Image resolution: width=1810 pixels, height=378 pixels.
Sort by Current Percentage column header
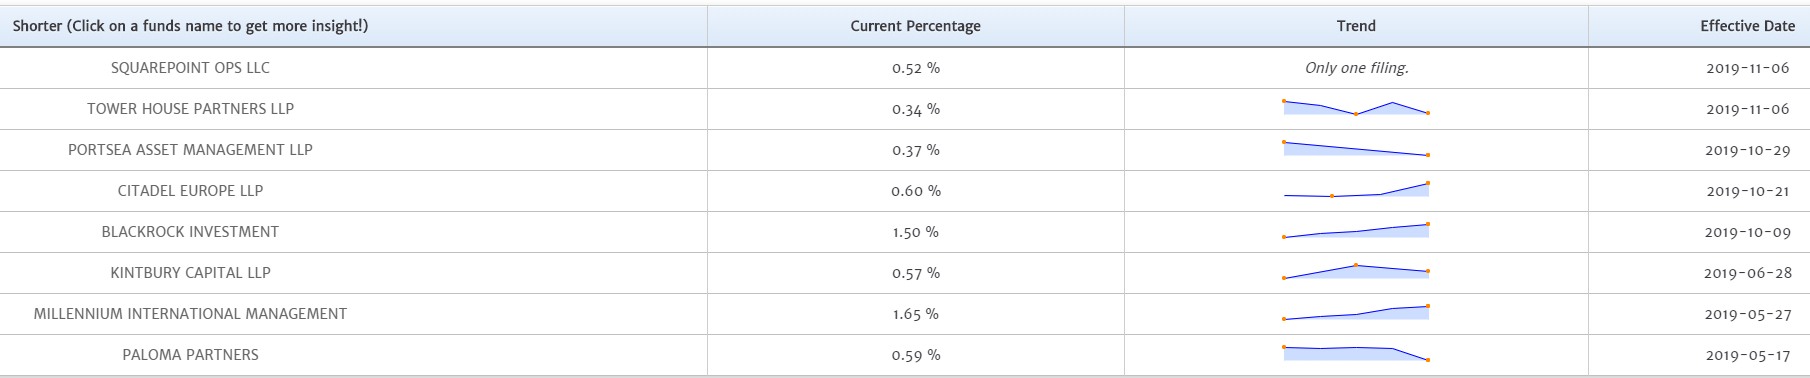coord(915,26)
